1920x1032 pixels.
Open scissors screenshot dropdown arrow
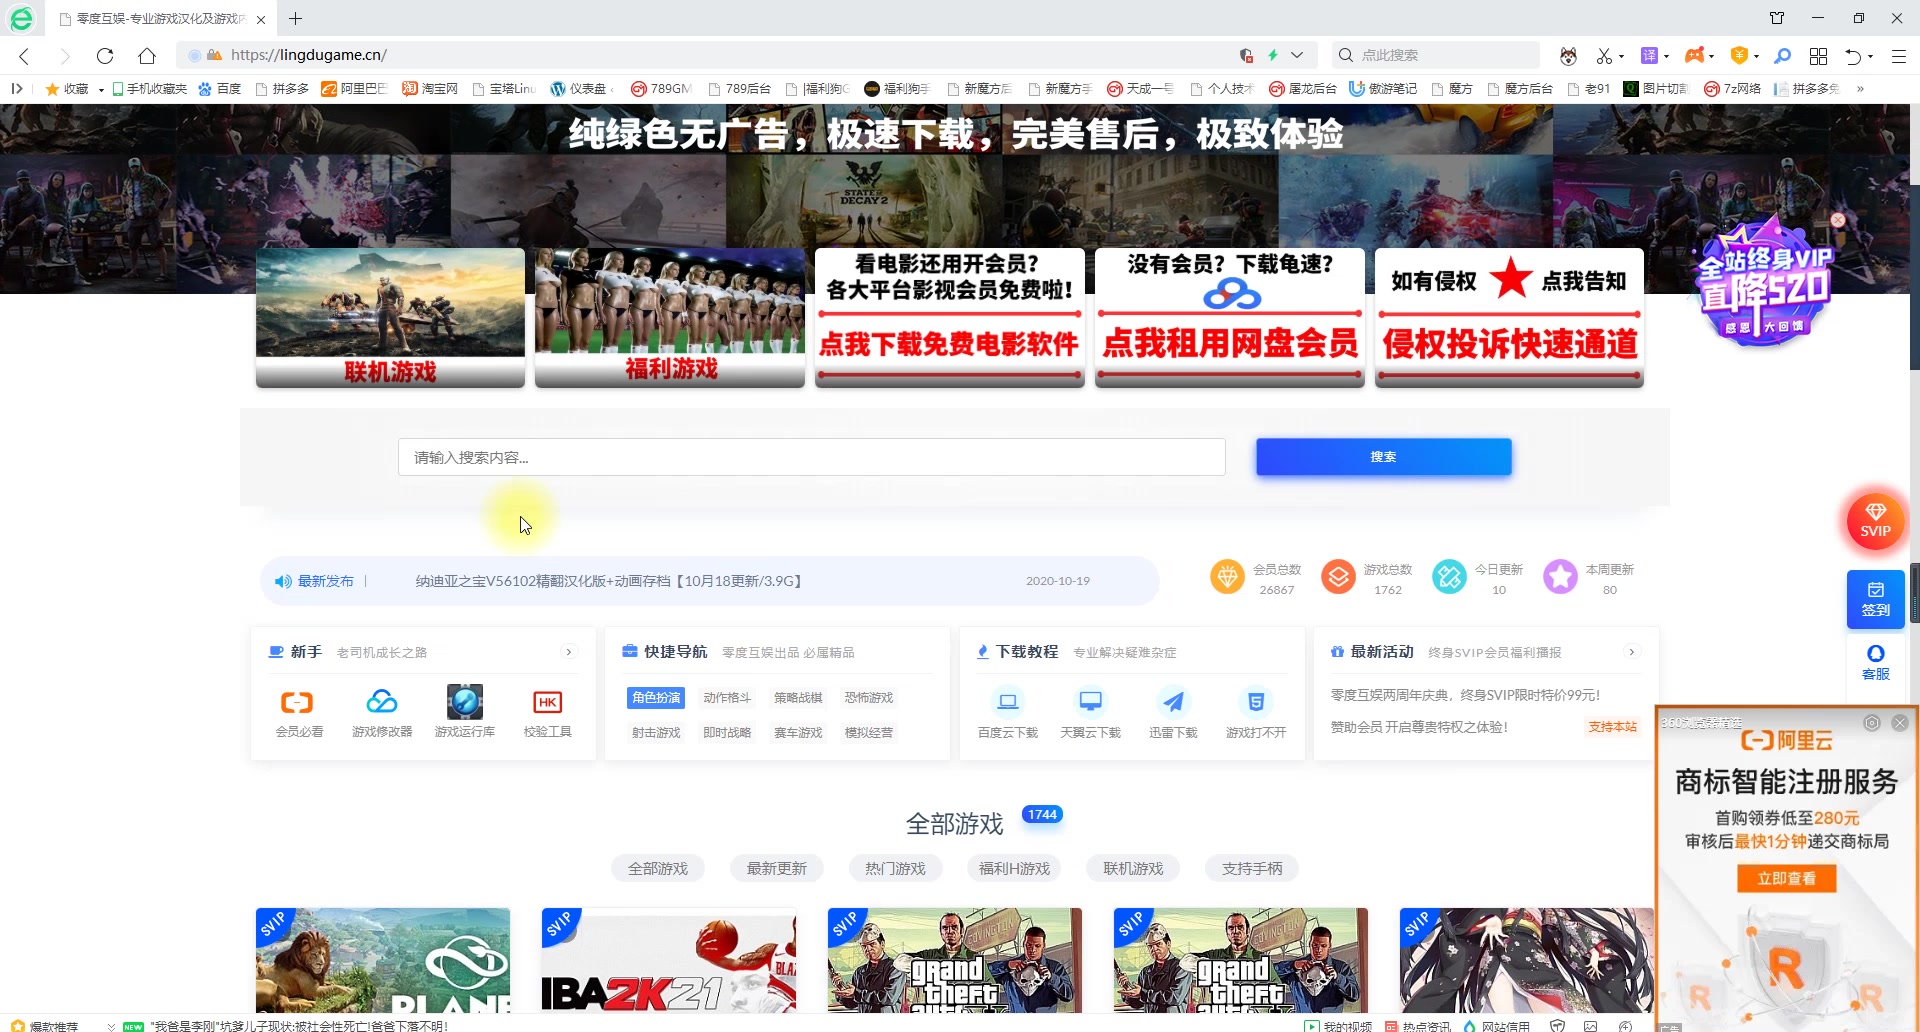point(1621,57)
